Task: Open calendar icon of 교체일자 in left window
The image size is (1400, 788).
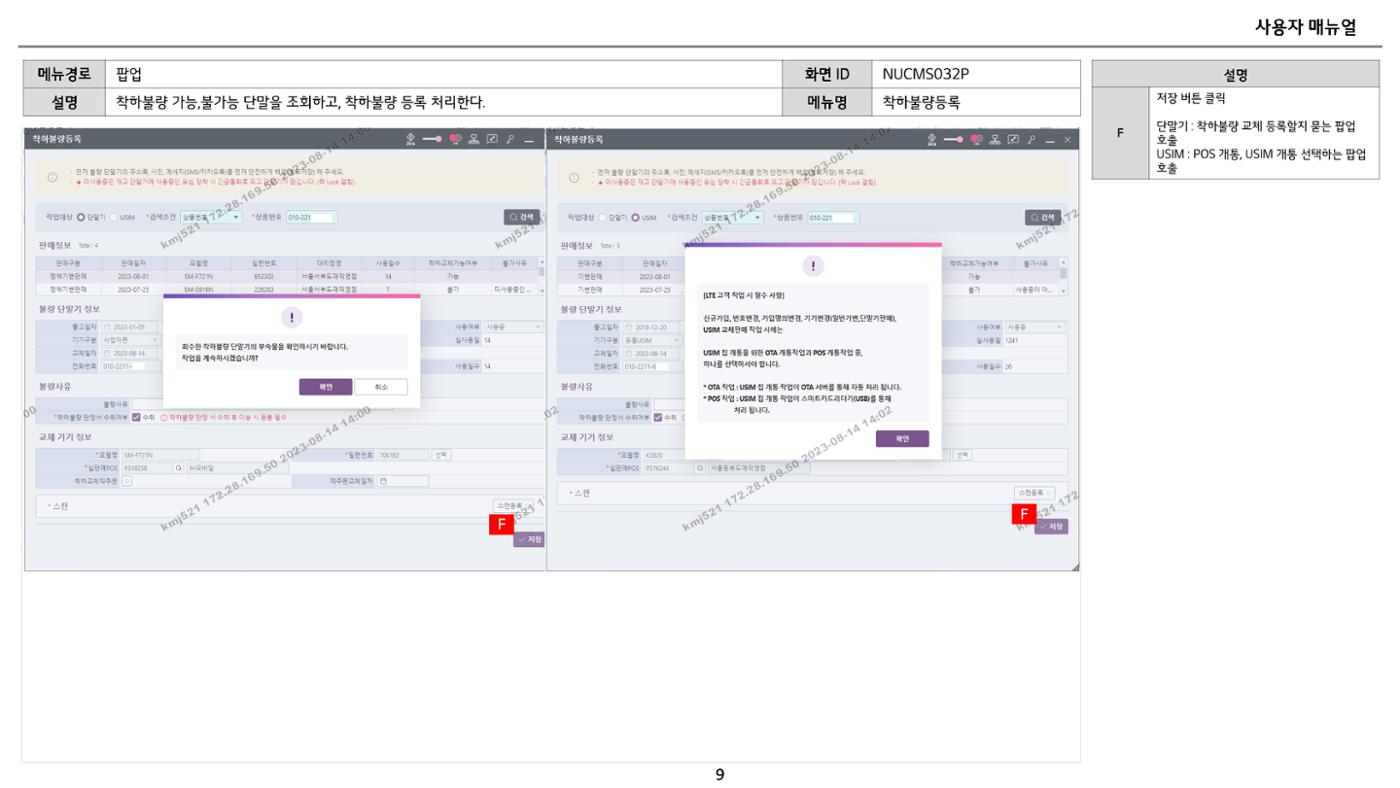Action: coord(107,352)
